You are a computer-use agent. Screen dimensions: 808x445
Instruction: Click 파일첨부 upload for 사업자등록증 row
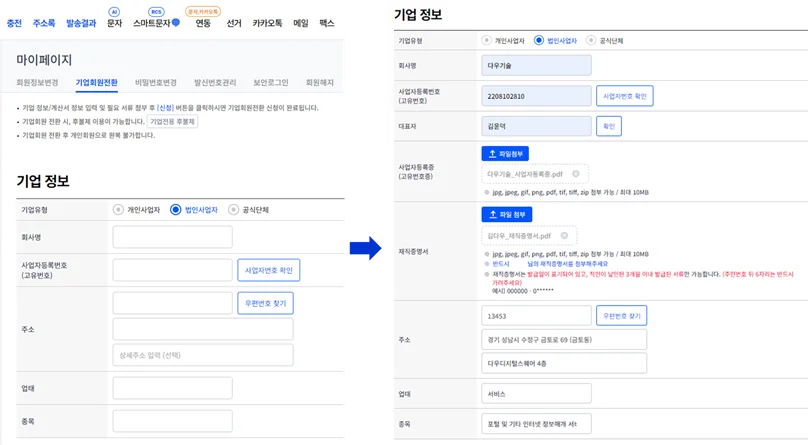pyautogui.click(x=505, y=154)
